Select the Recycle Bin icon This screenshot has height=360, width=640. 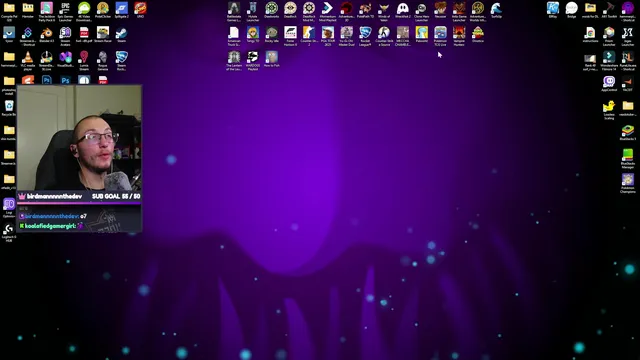[x=9, y=106]
